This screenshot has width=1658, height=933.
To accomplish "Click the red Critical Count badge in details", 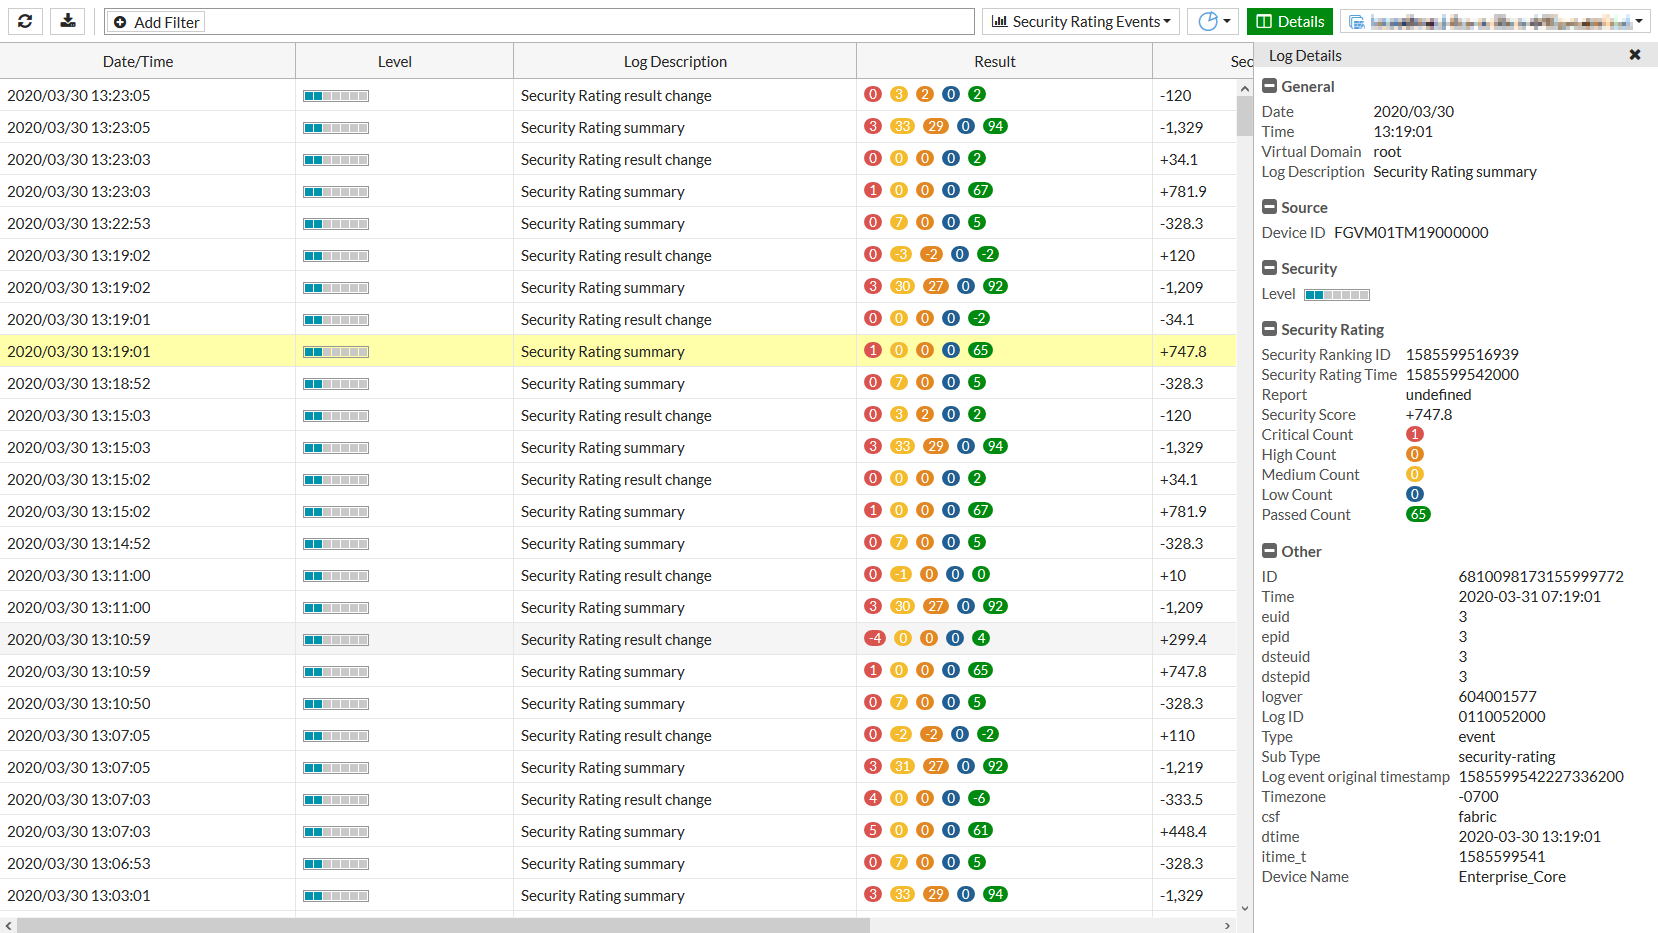I will (1414, 434).
